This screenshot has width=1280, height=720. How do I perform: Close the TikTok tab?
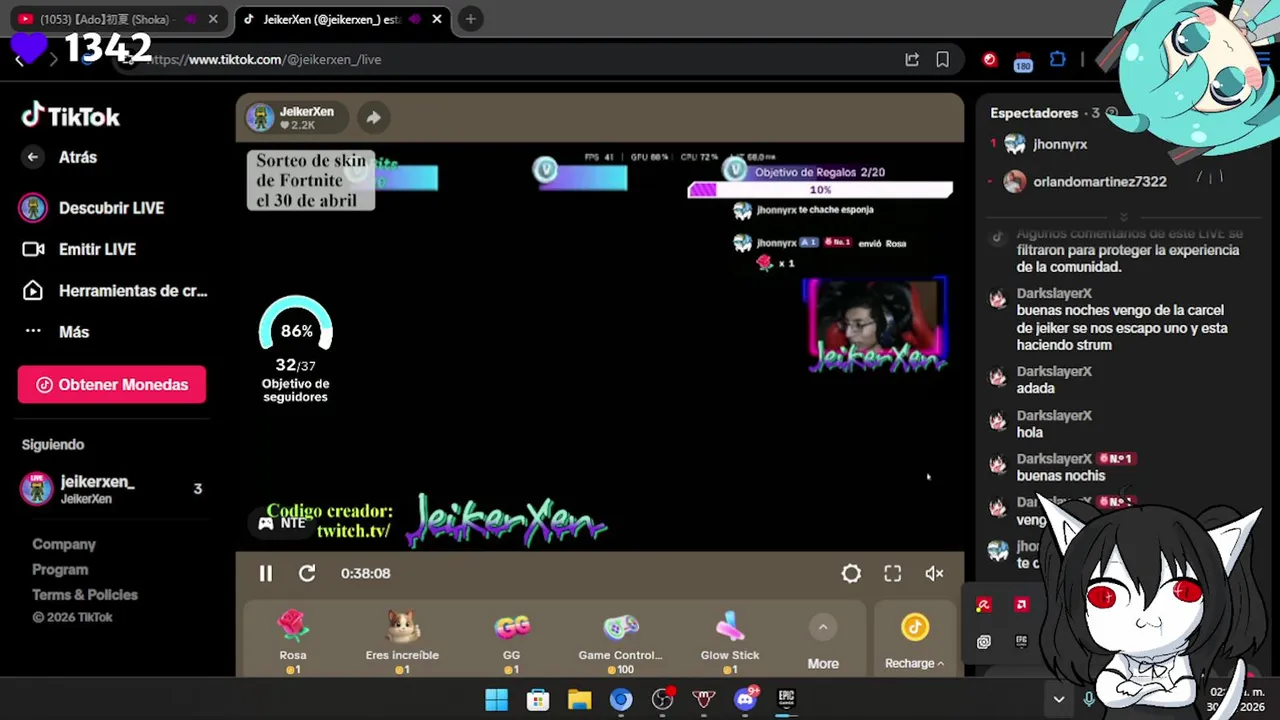(437, 19)
